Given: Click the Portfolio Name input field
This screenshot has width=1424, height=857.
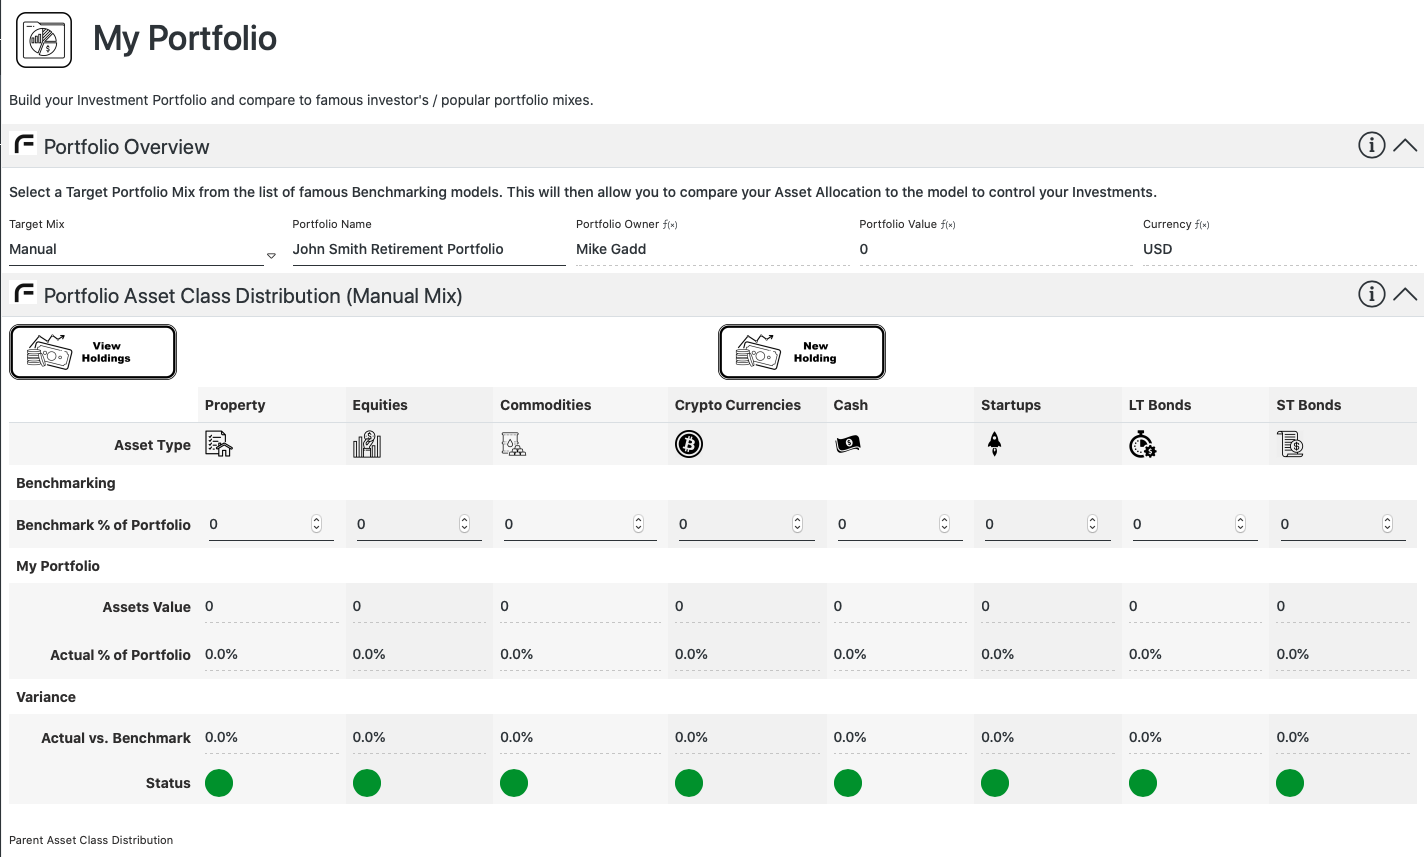Looking at the screenshot, I should coord(428,250).
